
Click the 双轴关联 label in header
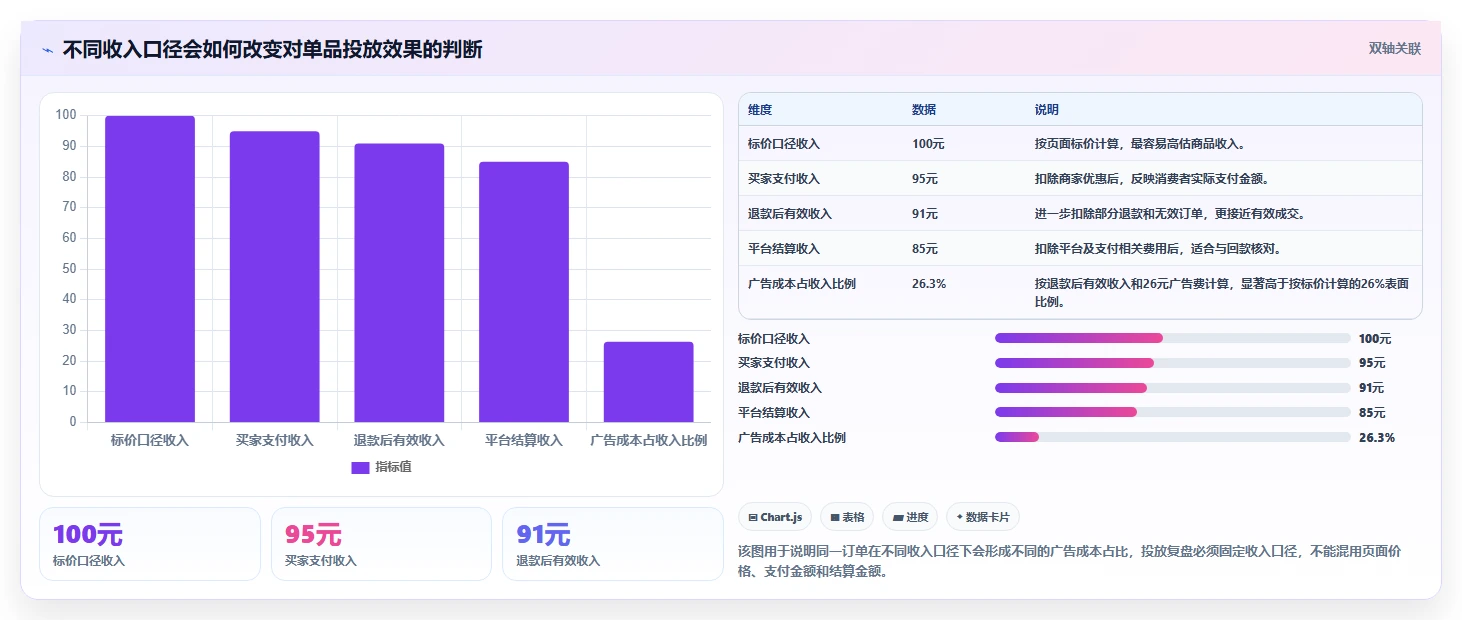click(x=1395, y=48)
